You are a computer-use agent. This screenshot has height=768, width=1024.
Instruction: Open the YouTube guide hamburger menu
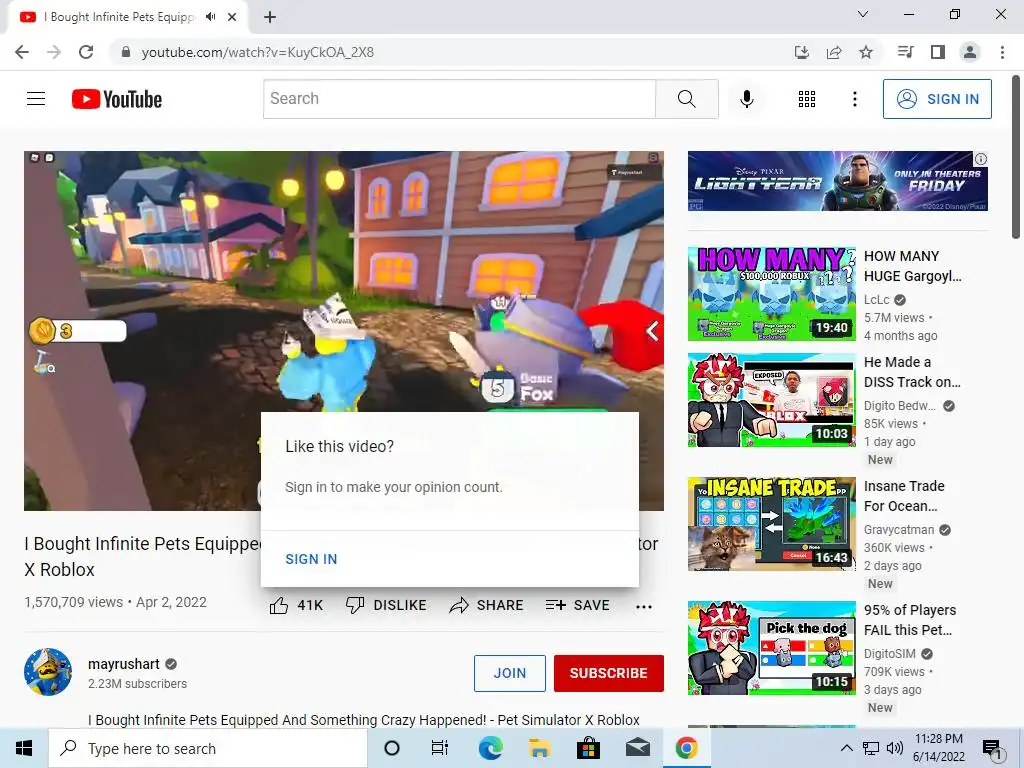tap(36, 99)
